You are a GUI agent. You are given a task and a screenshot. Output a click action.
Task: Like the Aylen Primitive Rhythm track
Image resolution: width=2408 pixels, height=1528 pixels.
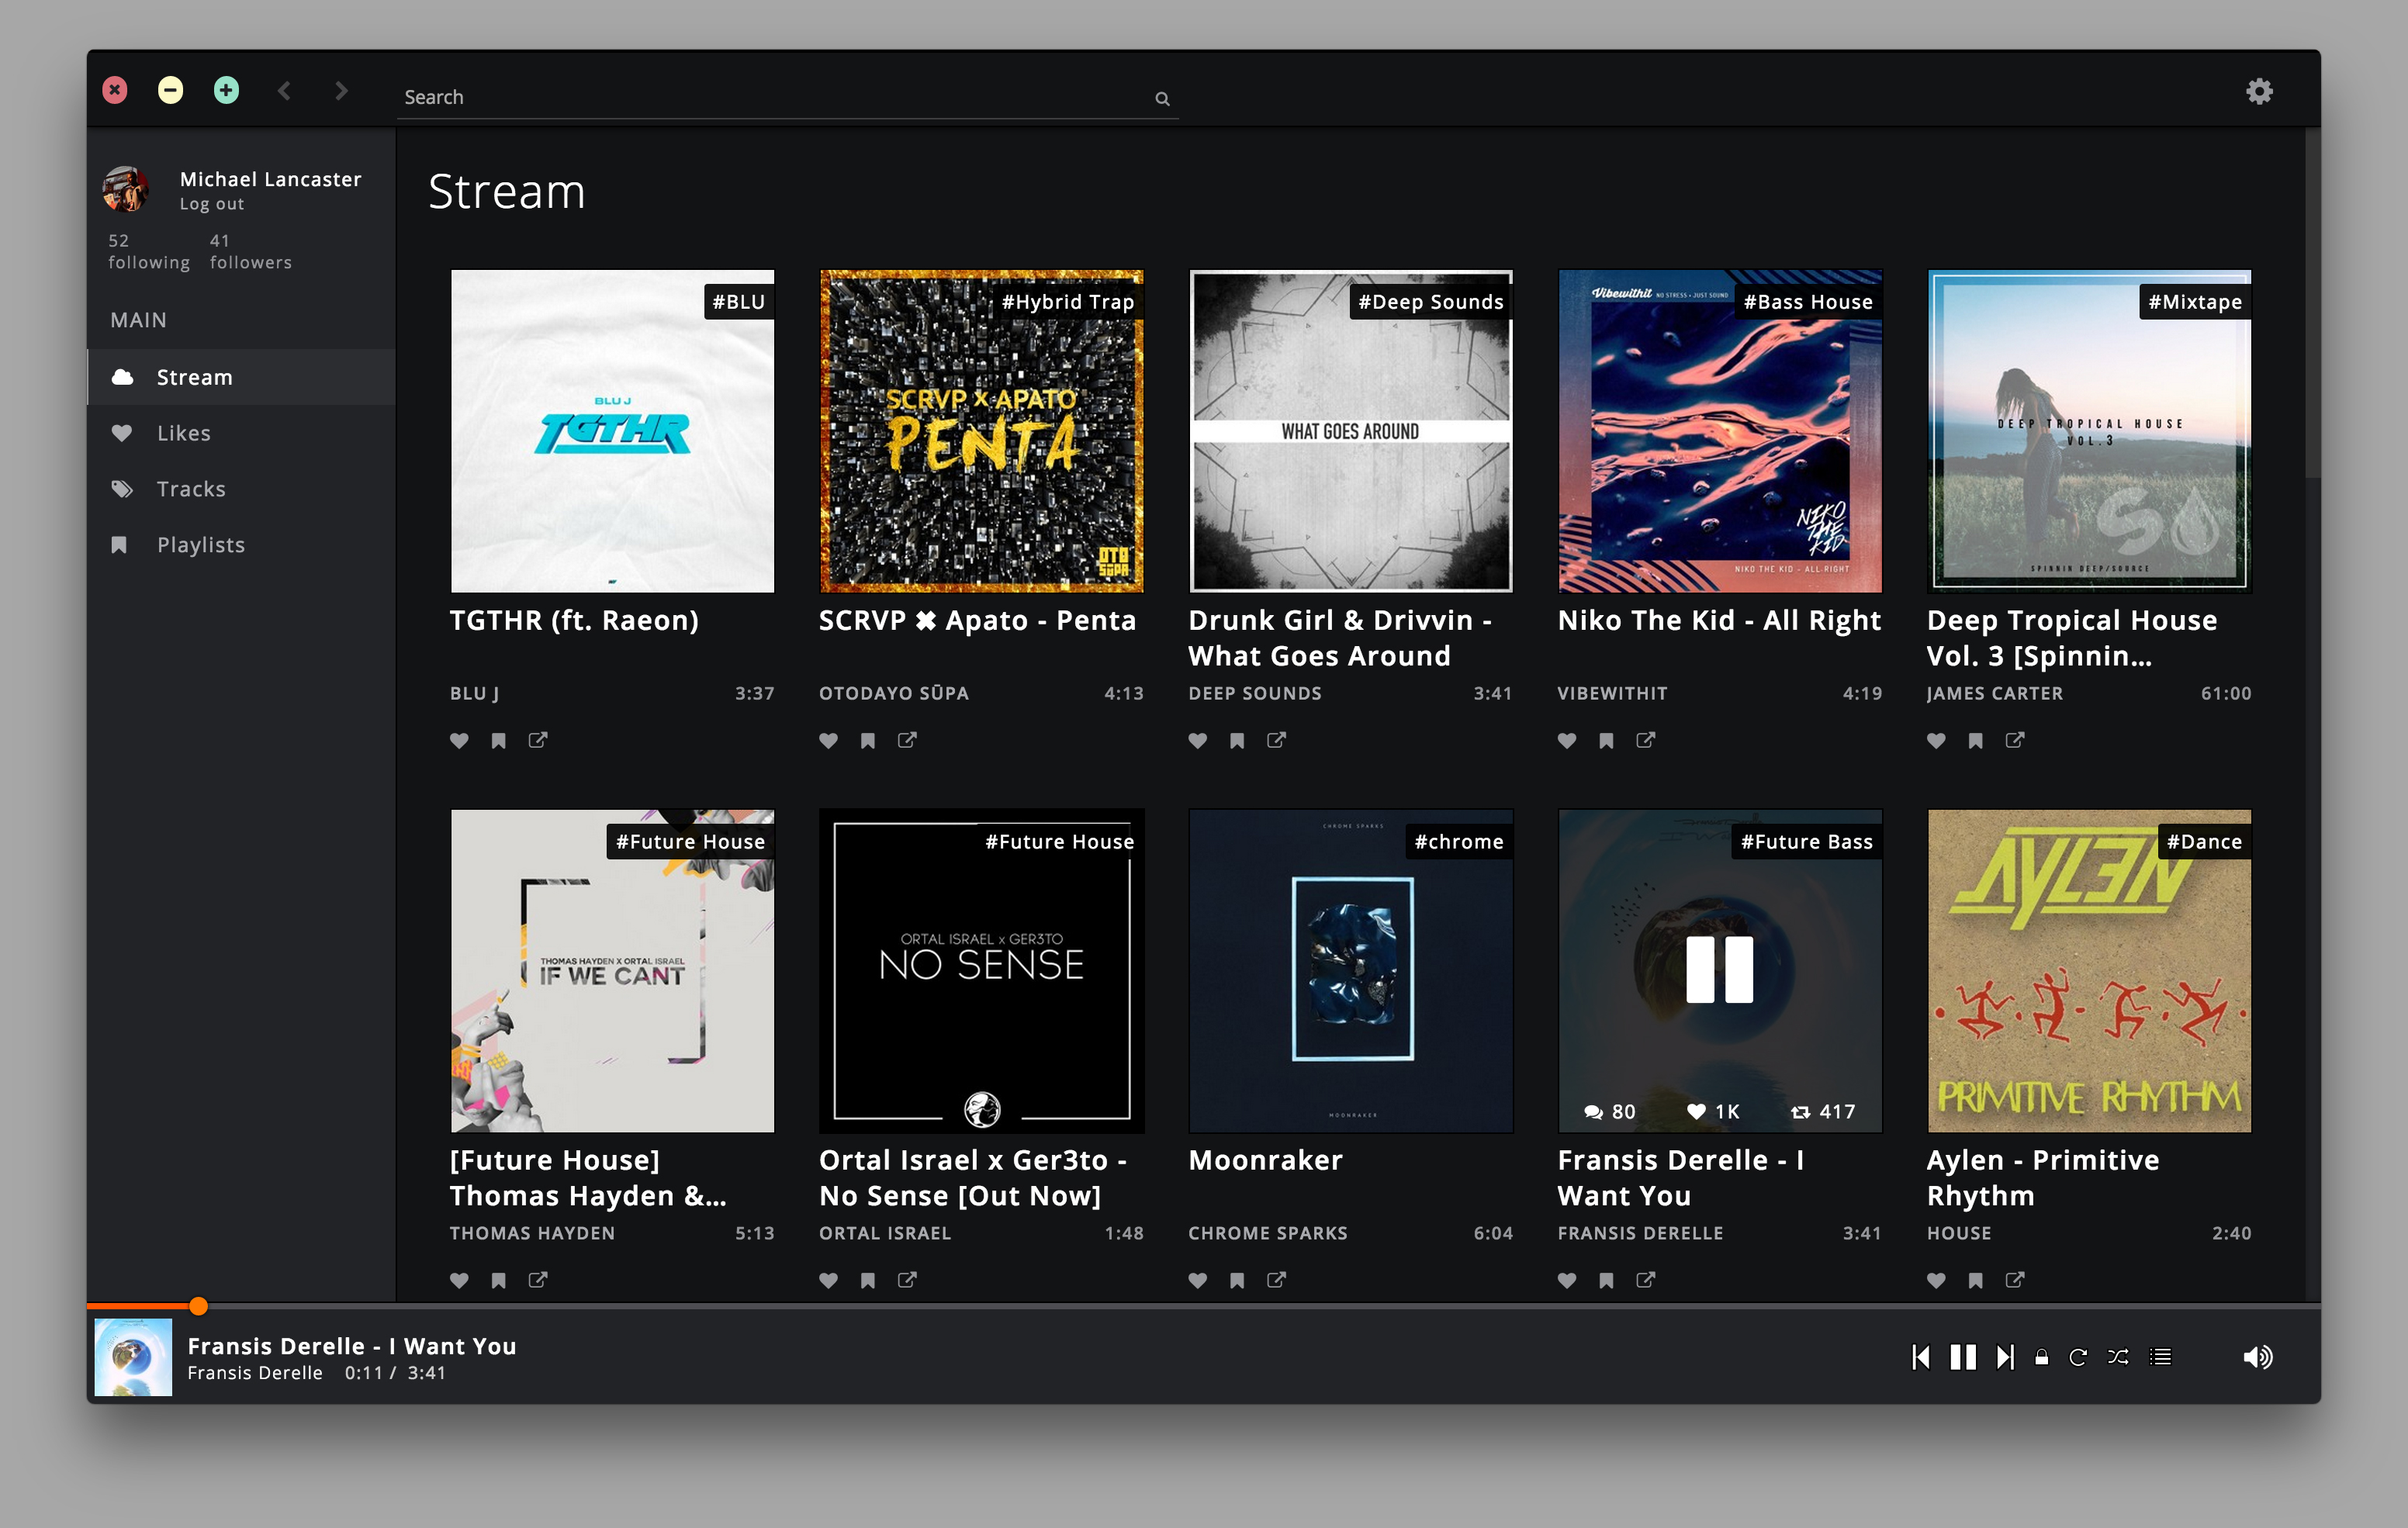click(1936, 1280)
